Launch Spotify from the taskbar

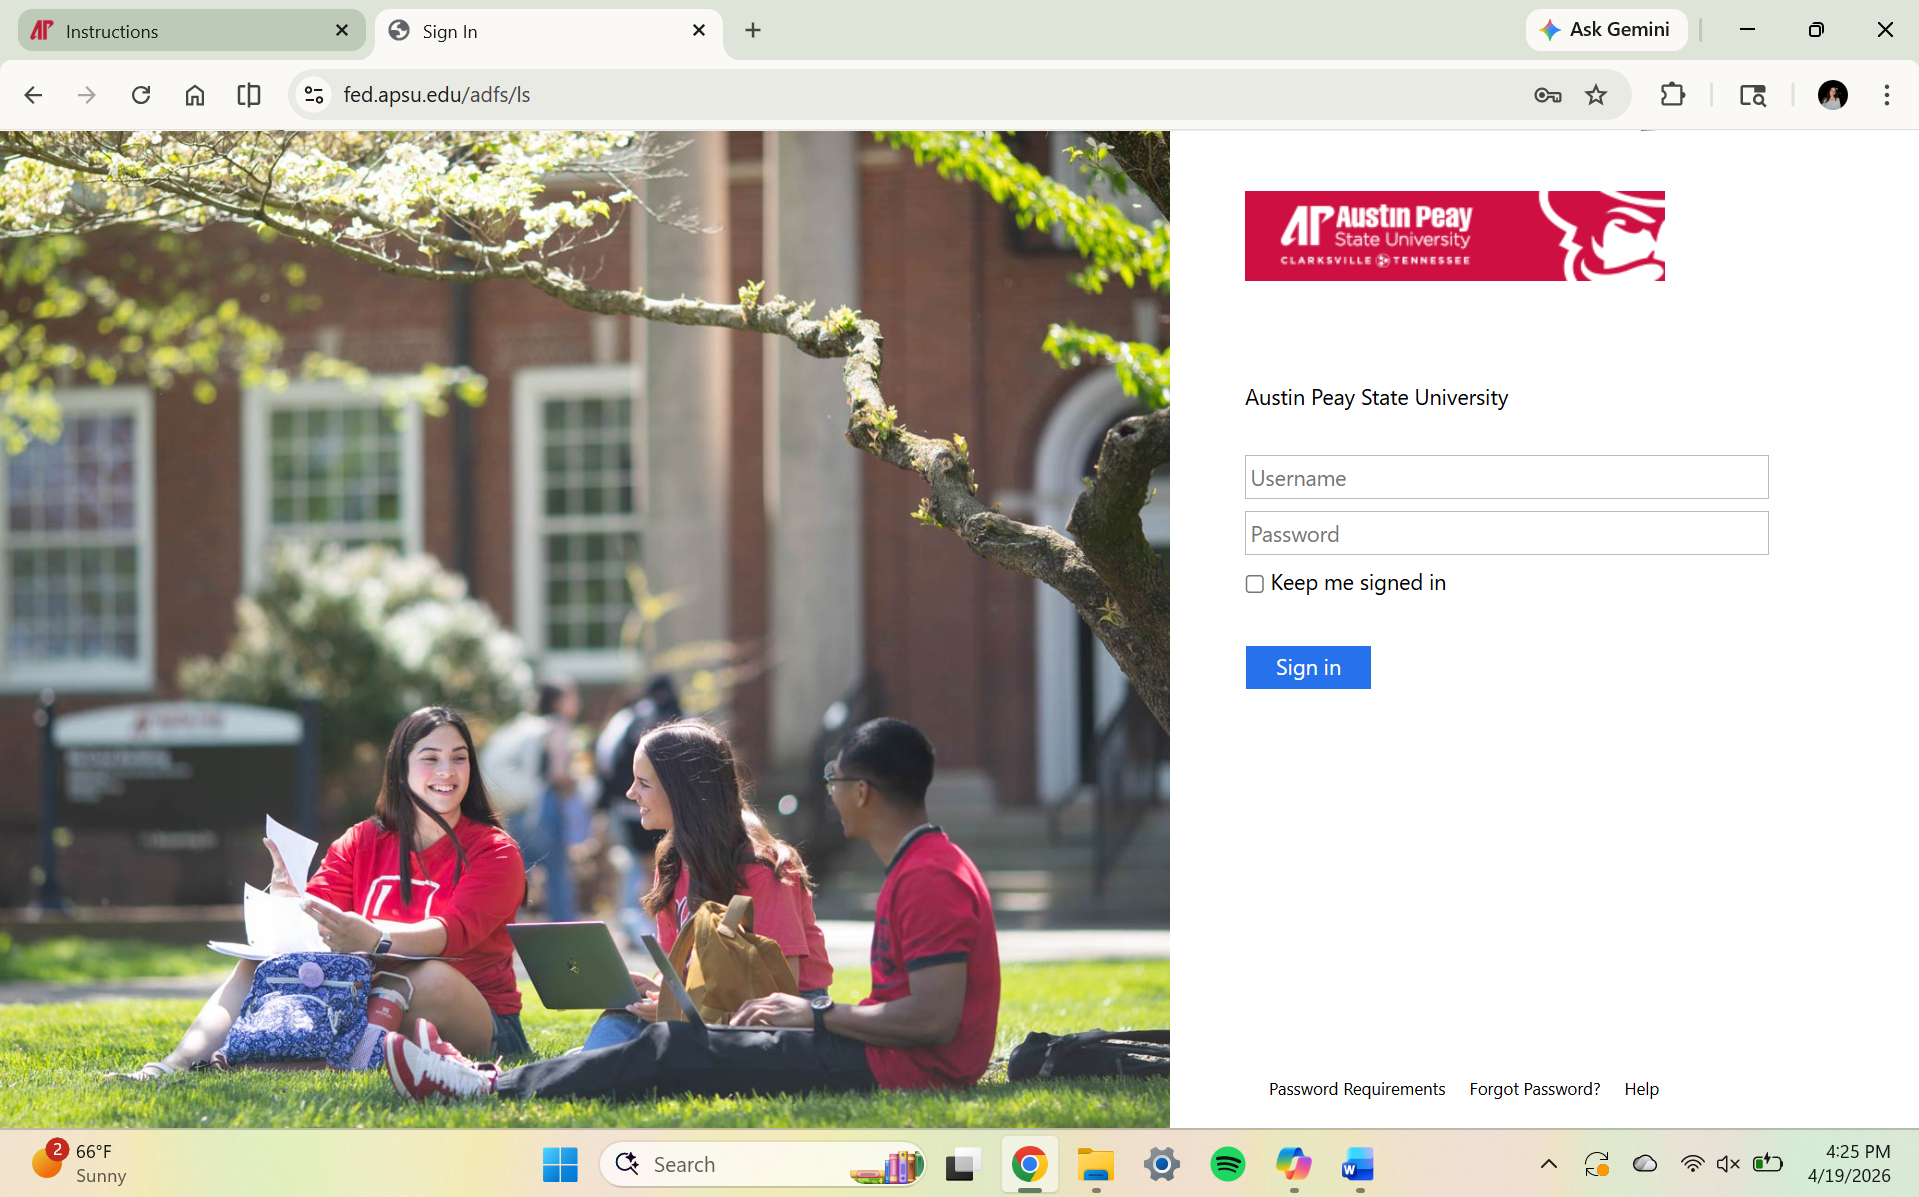click(x=1227, y=1164)
